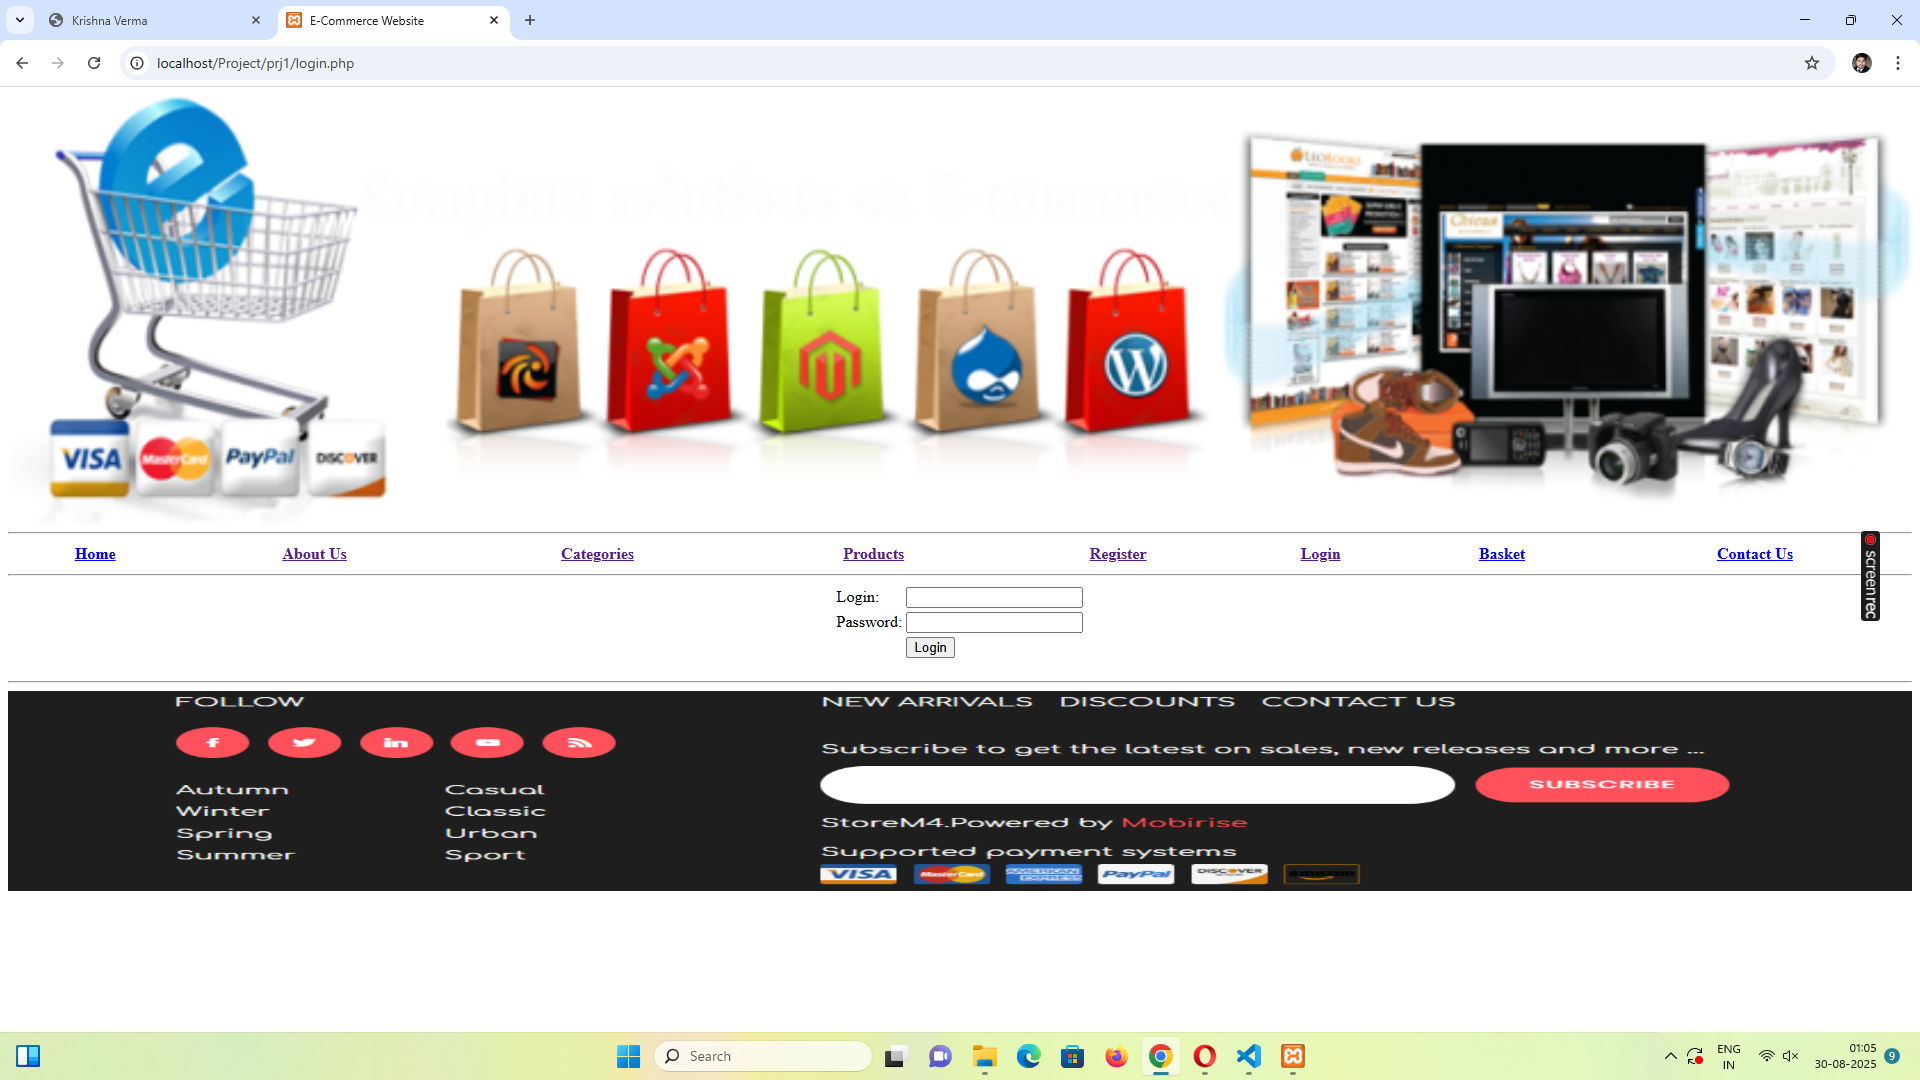Click the footer Discover payment icon
Image resolution: width=1920 pixels, height=1080 pixels.
click(x=1229, y=875)
